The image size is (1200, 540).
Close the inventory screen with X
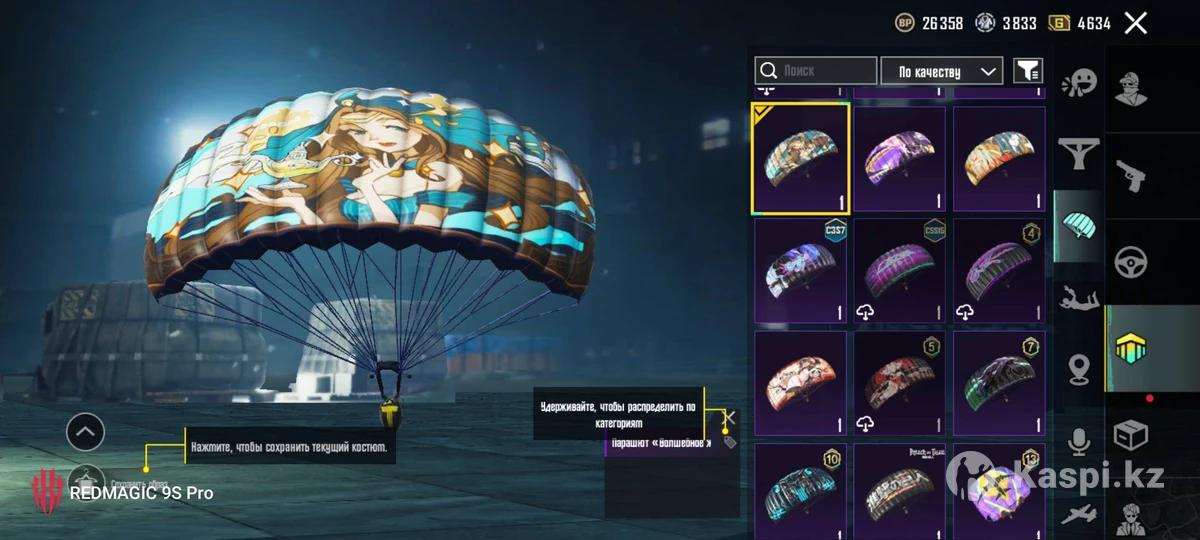(x=1136, y=23)
